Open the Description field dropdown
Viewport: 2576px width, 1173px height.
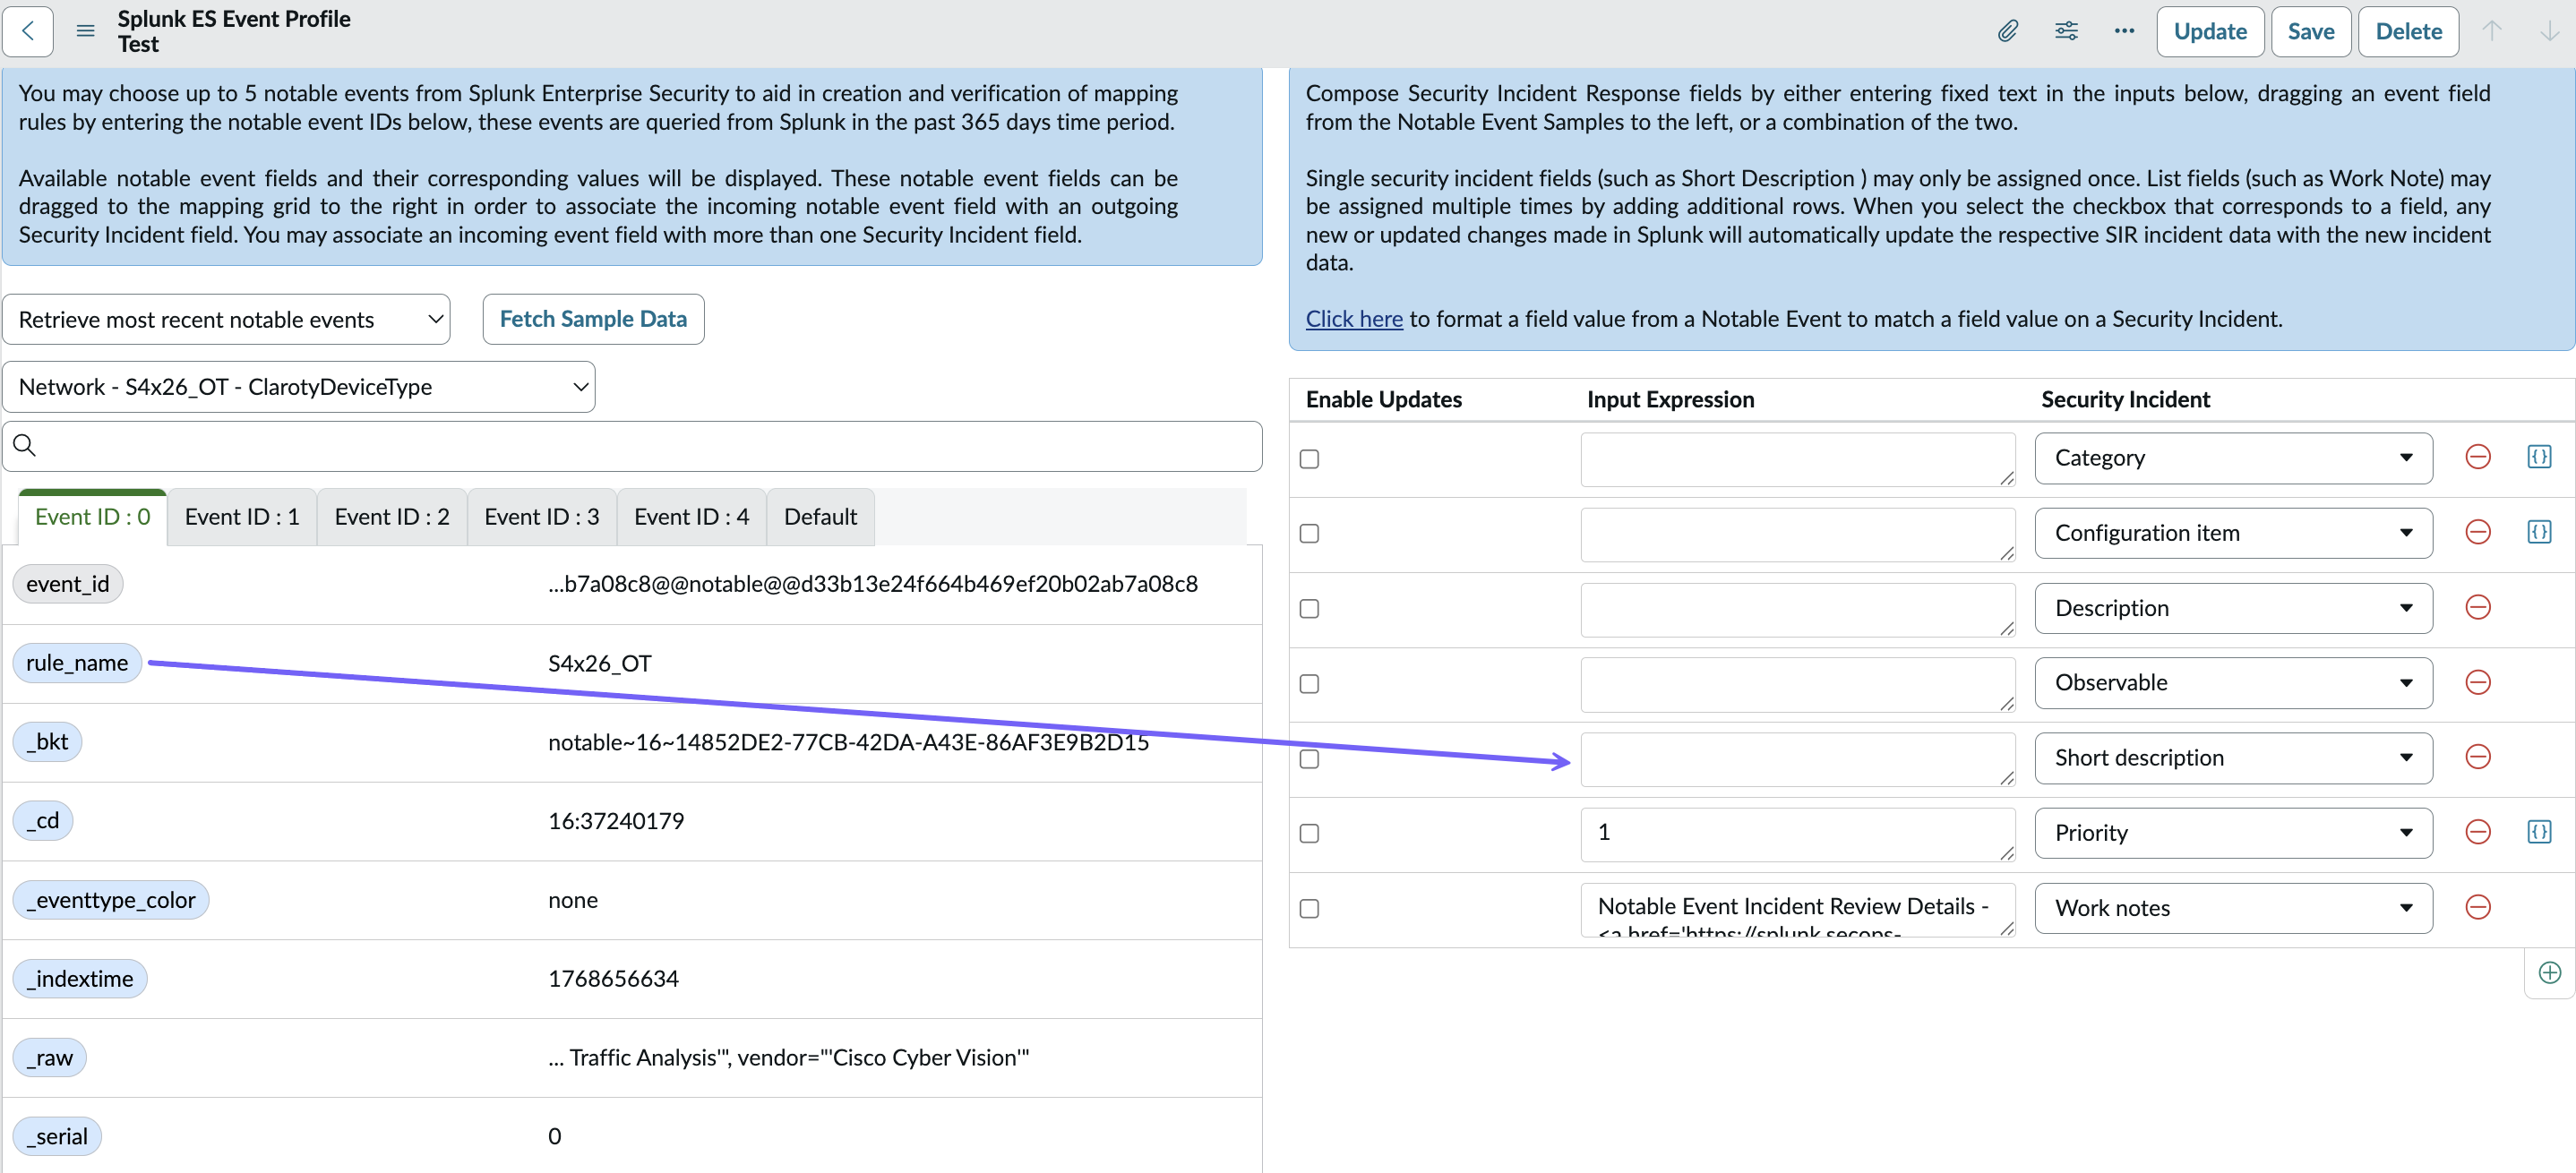pyautogui.click(x=2233, y=608)
